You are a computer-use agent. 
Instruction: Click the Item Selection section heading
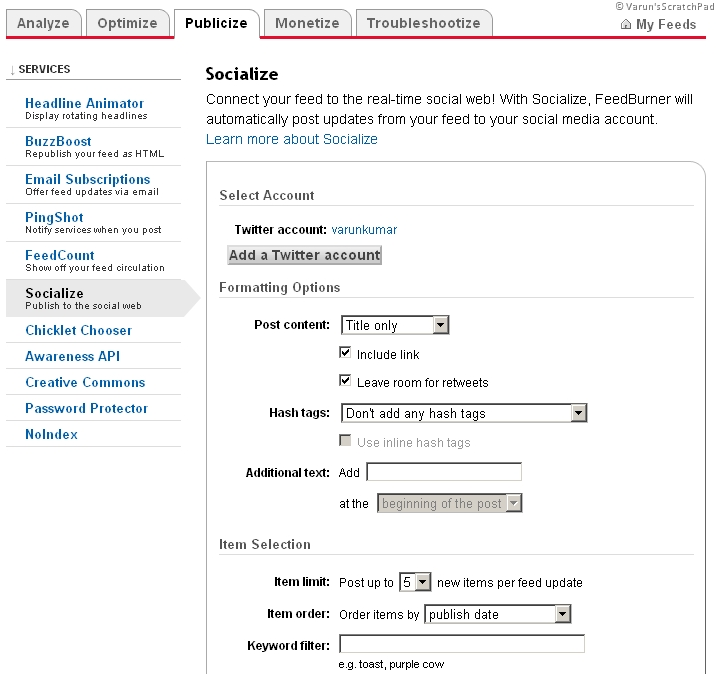265,544
